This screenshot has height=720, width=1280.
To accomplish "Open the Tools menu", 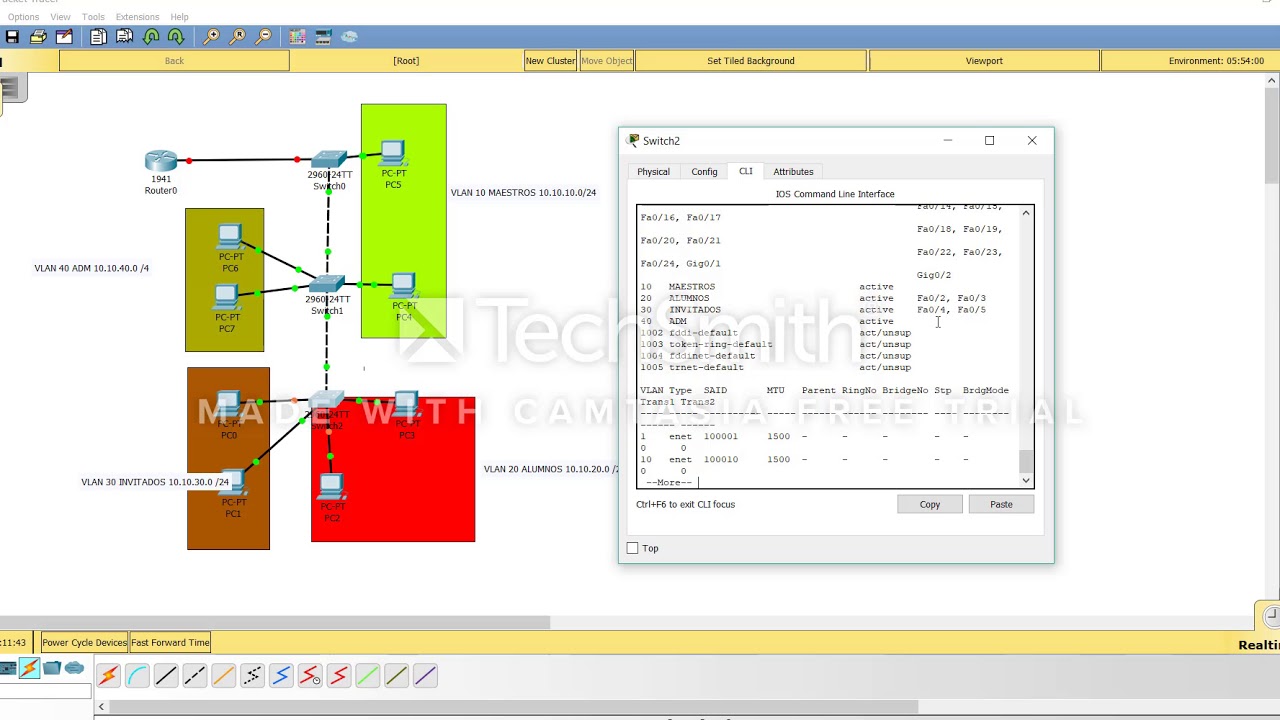I will 93,17.
